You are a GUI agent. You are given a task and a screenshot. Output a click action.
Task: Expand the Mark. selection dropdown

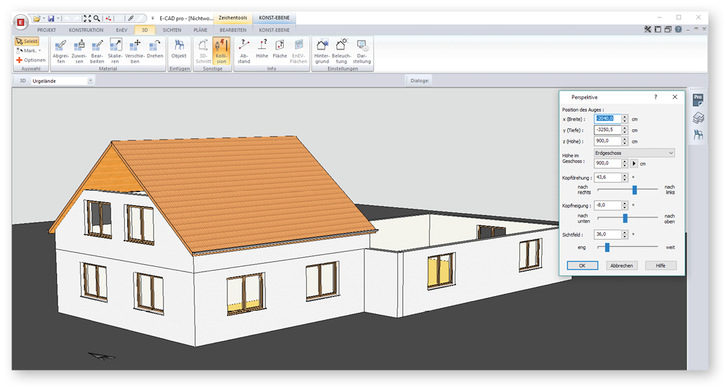click(x=28, y=50)
